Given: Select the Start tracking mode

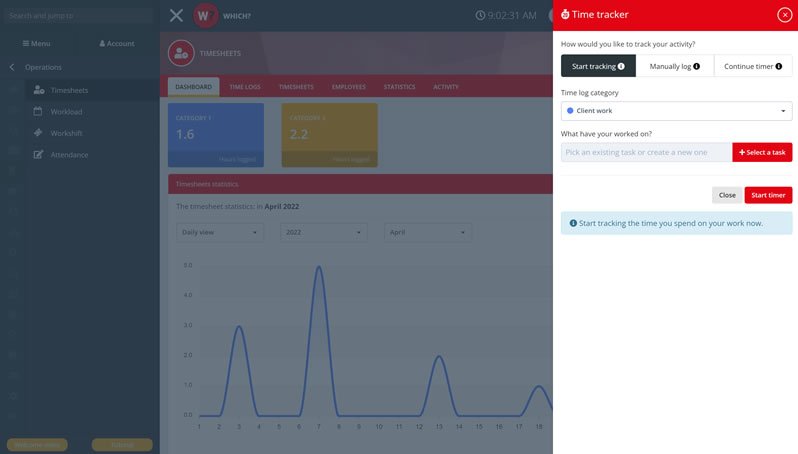Looking at the screenshot, I should 598,66.
